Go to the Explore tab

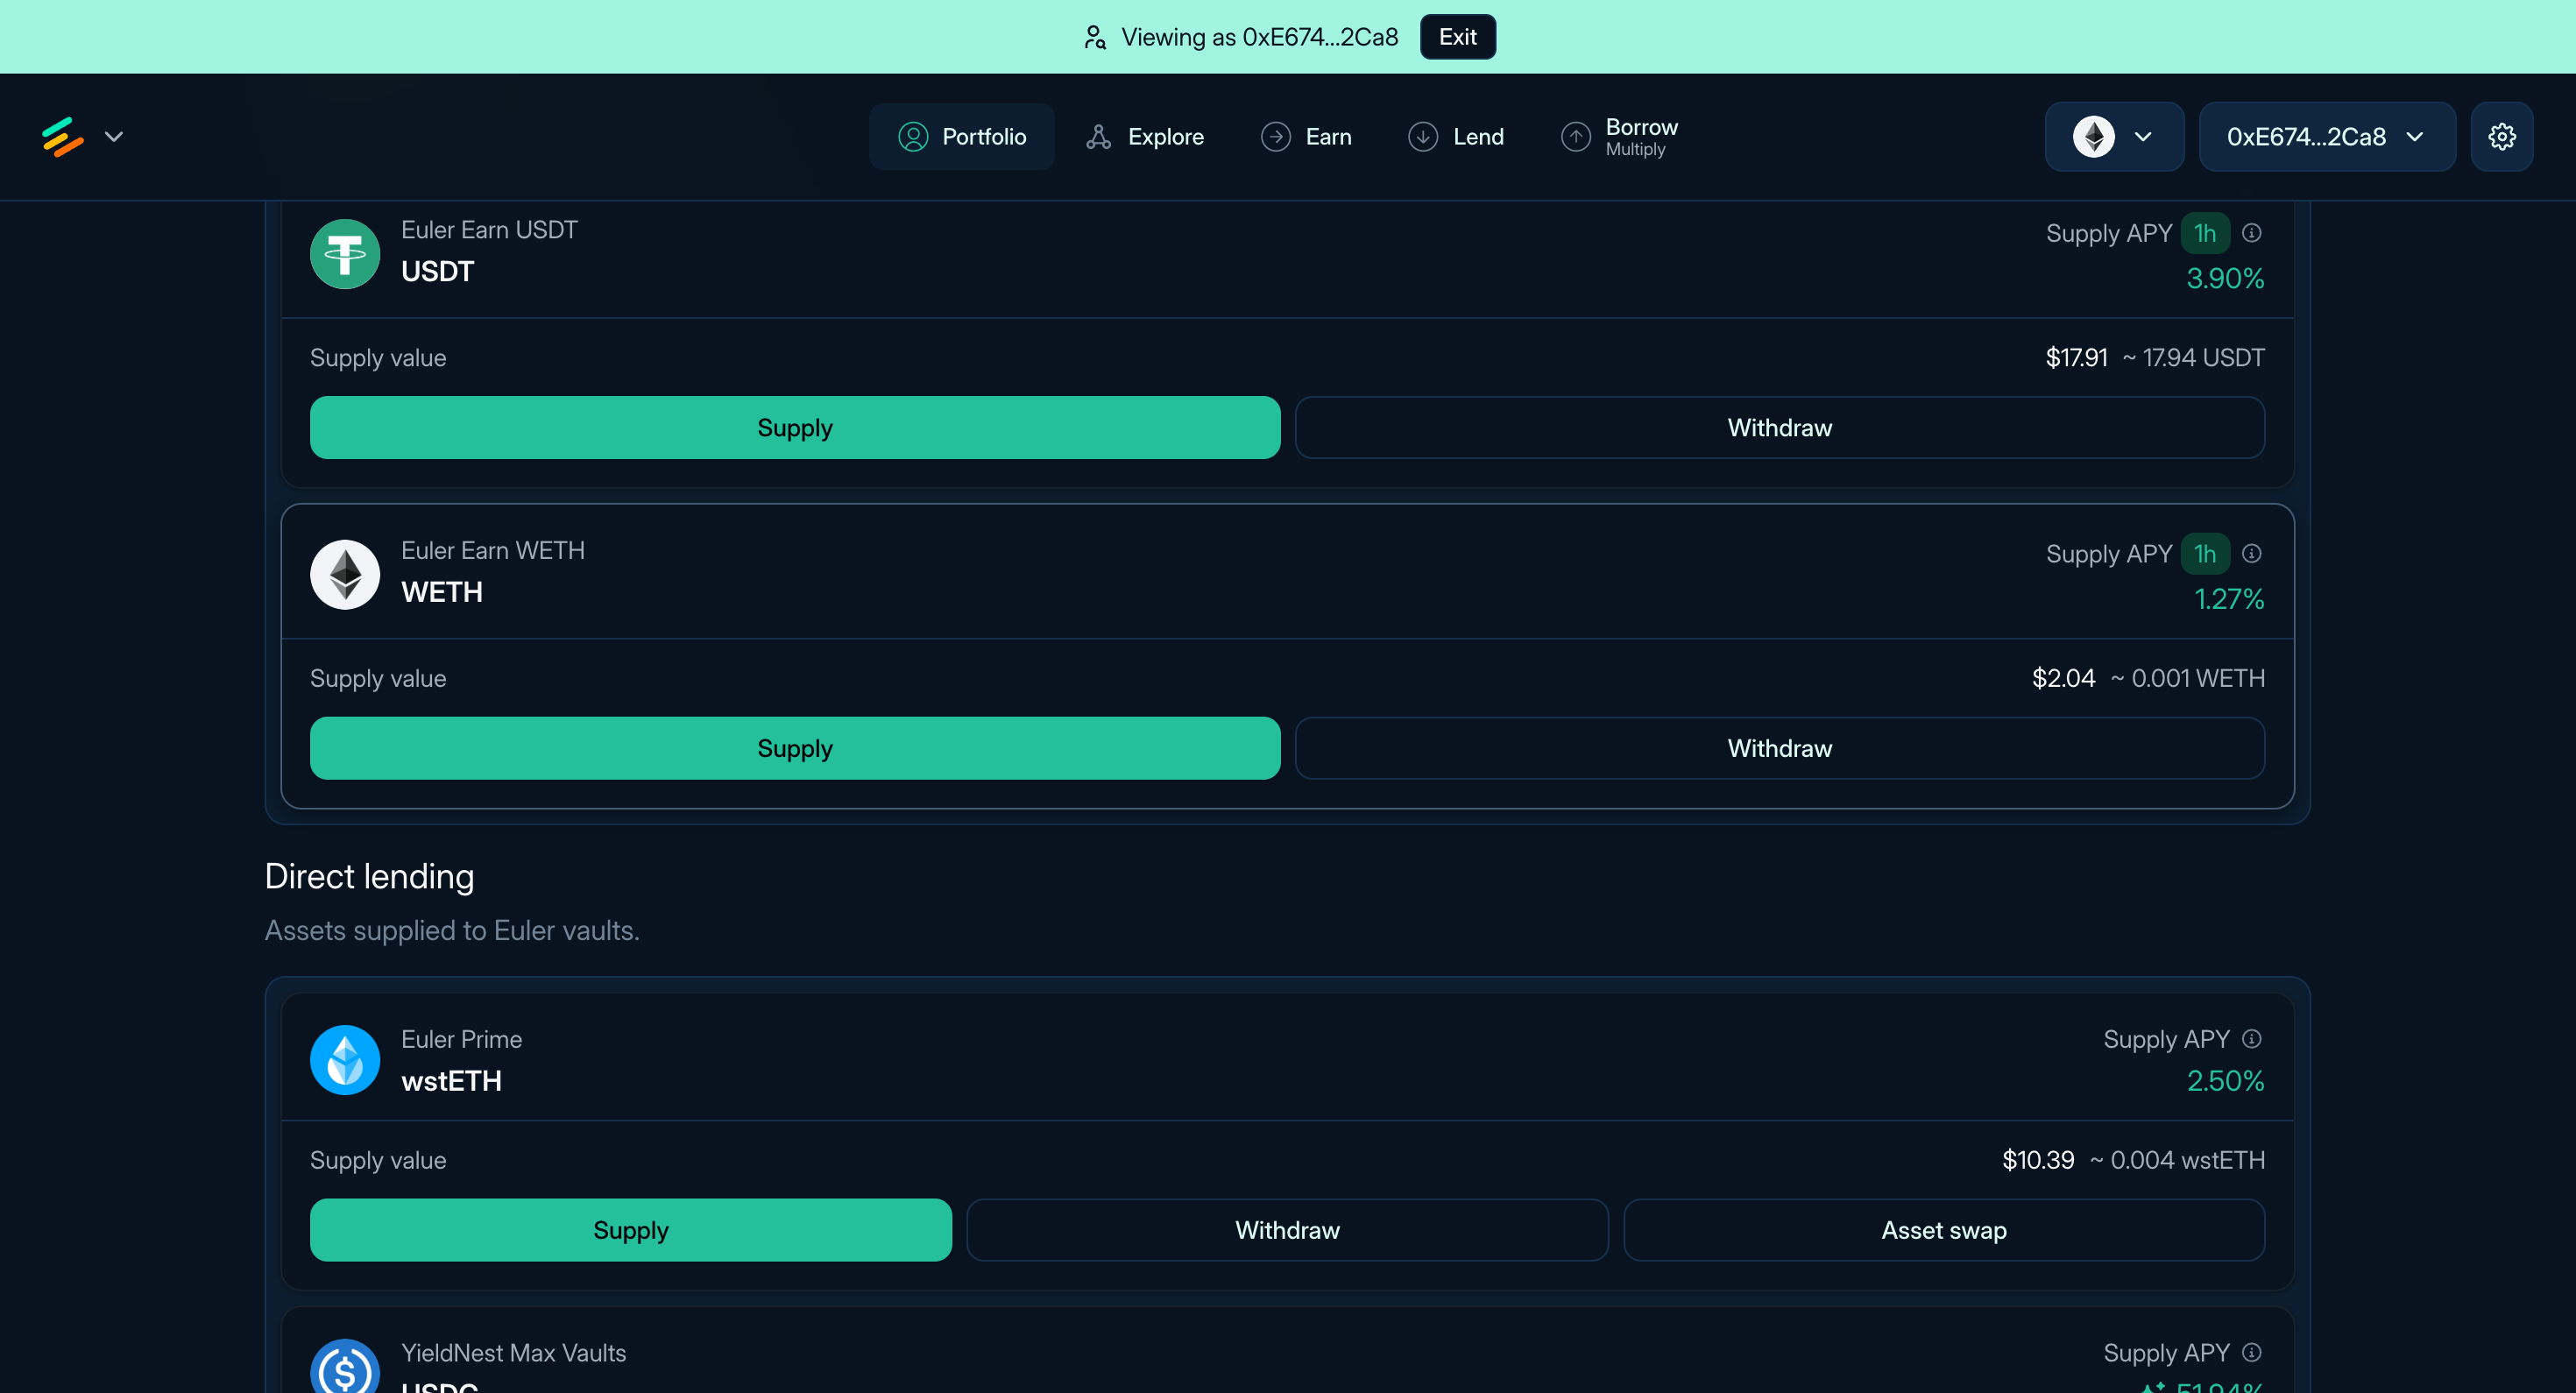click(x=1144, y=137)
